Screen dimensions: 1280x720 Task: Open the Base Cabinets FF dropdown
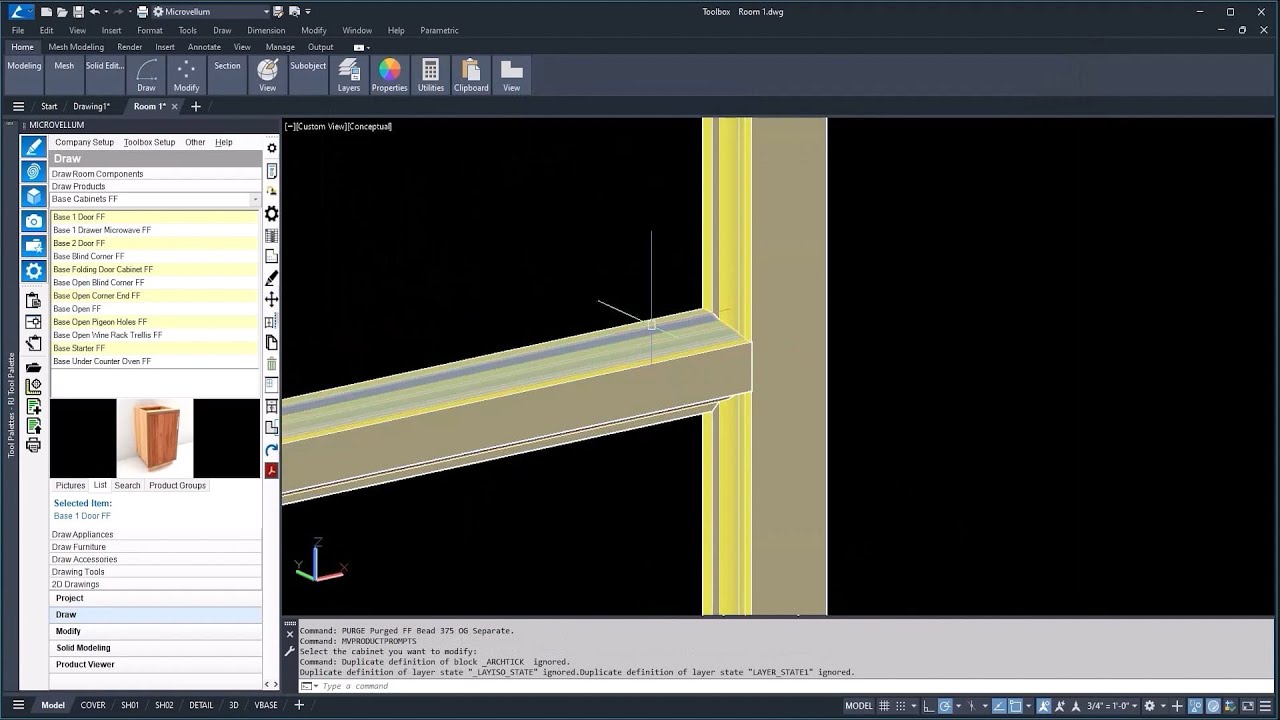click(x=155, y=199)
